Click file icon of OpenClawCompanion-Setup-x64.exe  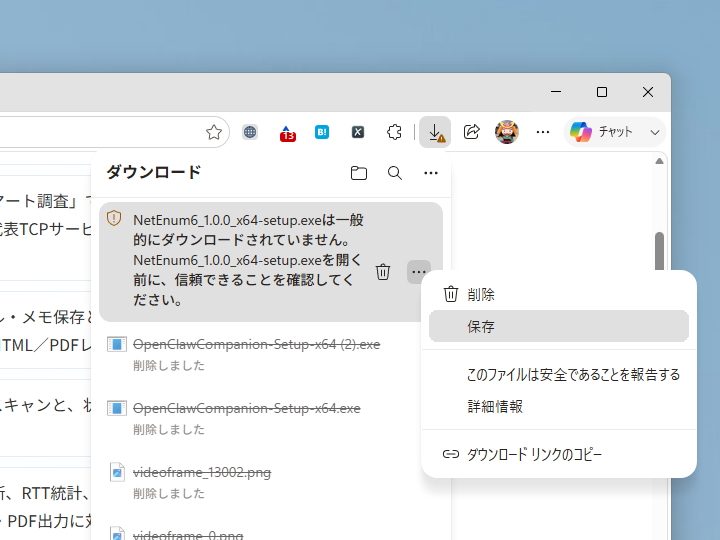tap(117, 408)
